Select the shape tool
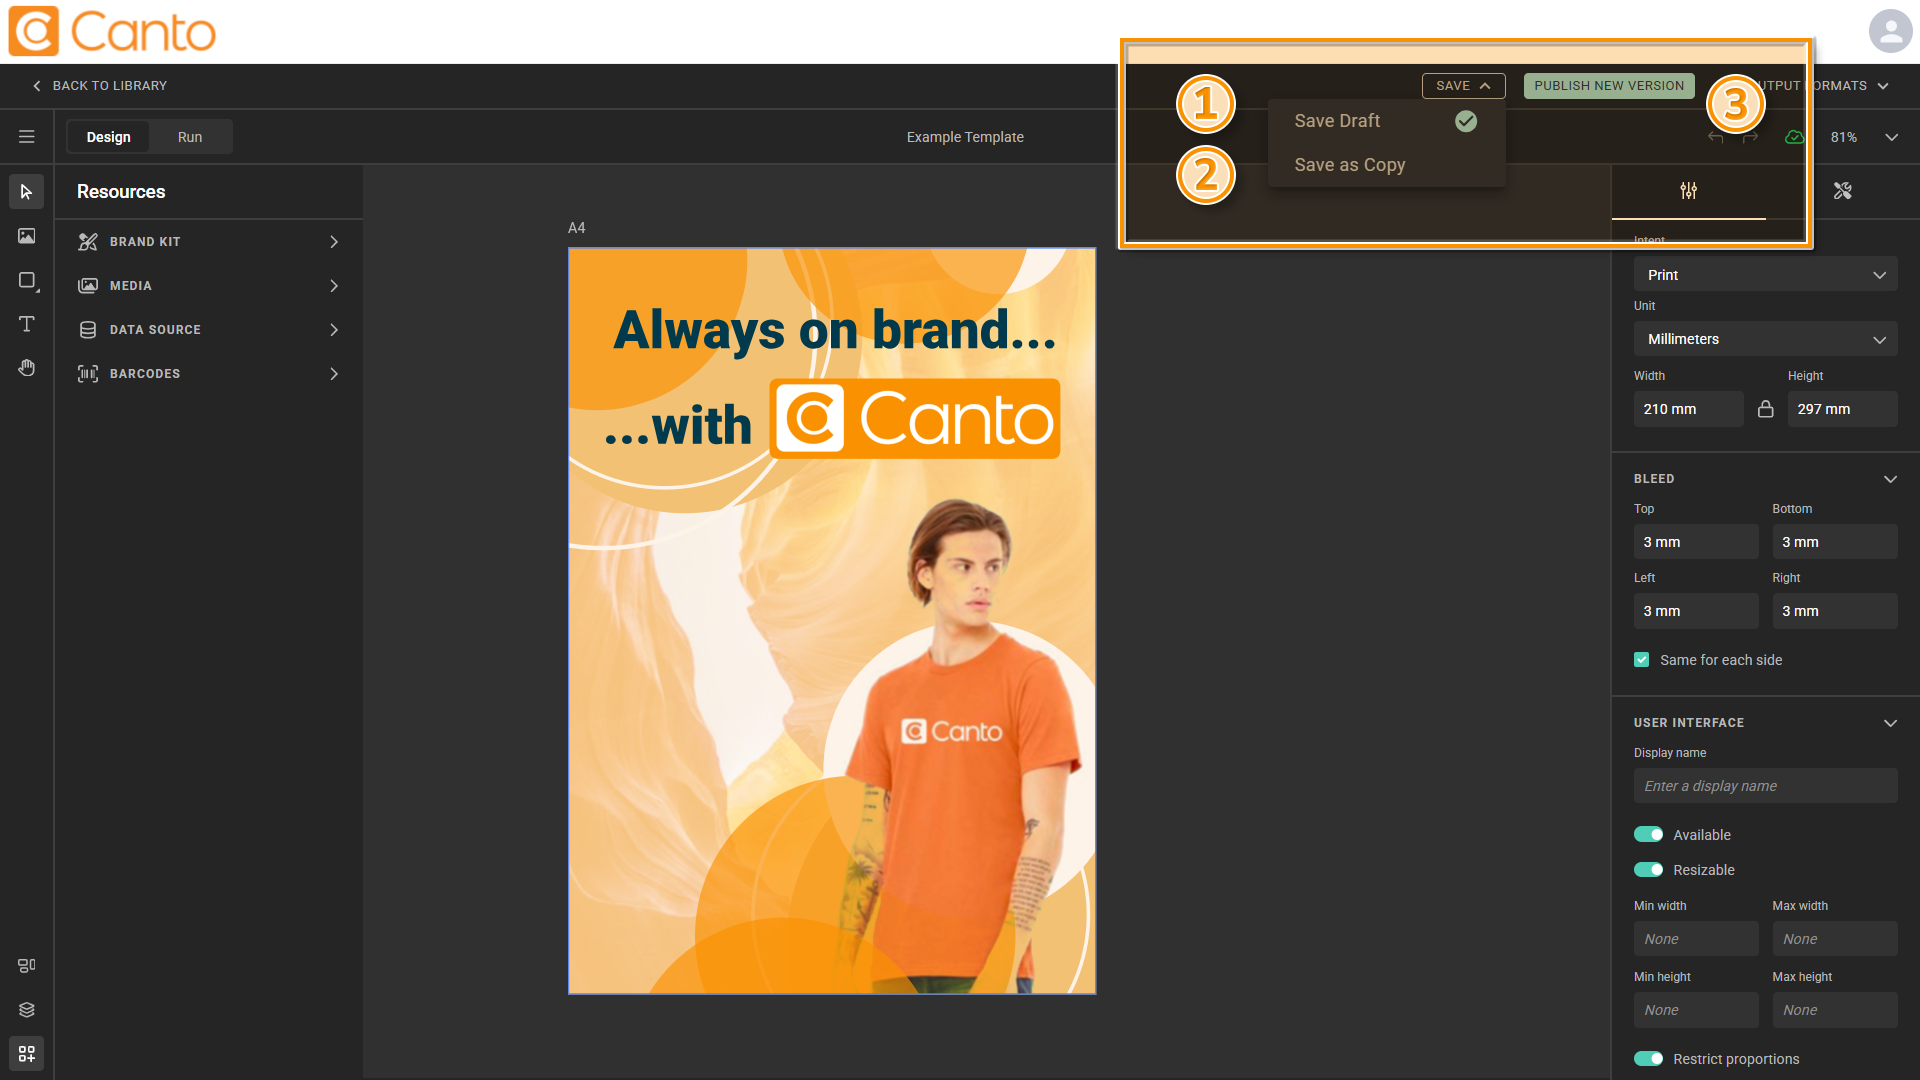The width and height of the screenshot is (1920, 1080). [x=26, y=281]
